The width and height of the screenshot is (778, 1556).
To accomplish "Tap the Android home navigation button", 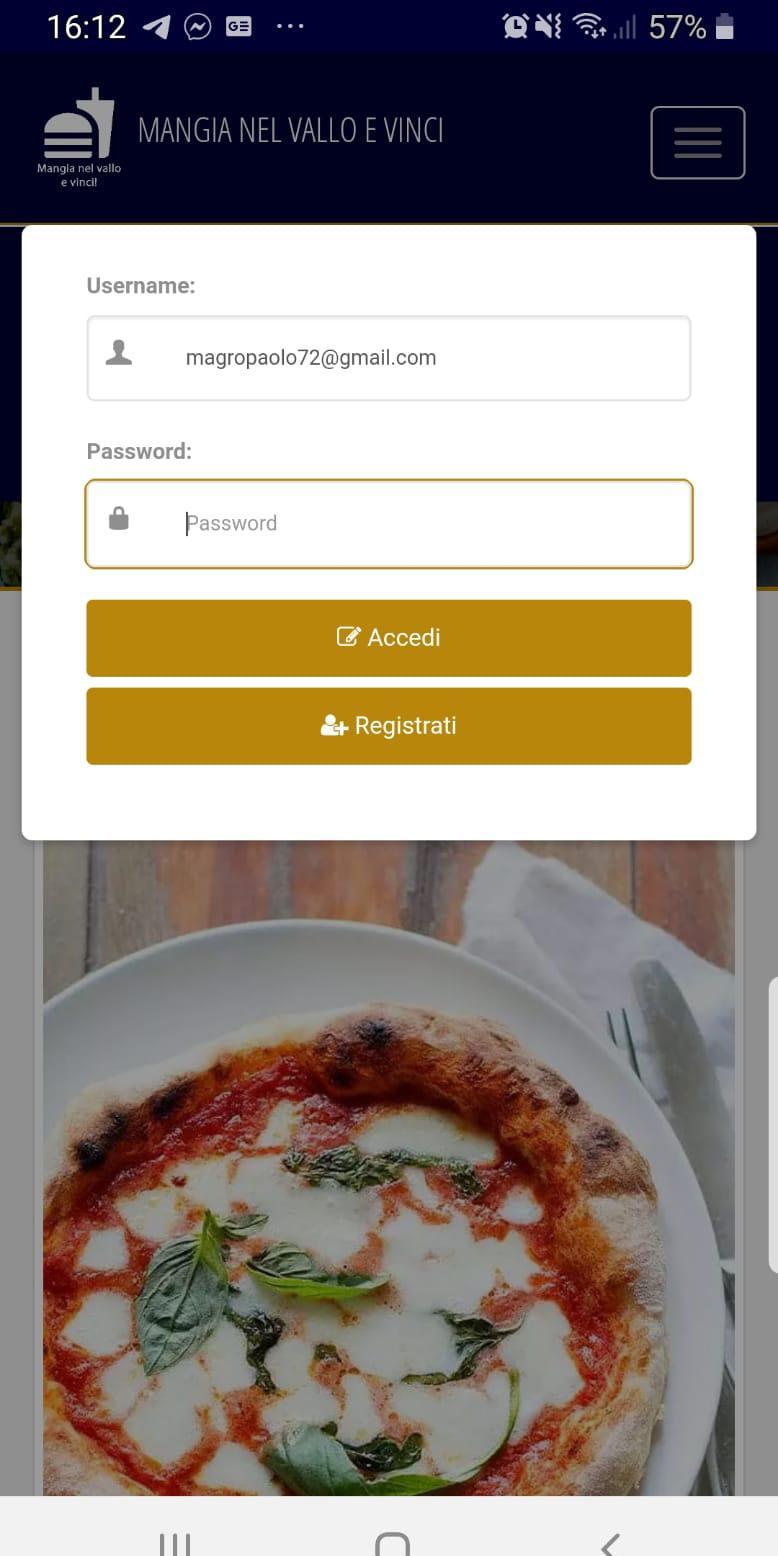I will click(x=392, y=1542).
